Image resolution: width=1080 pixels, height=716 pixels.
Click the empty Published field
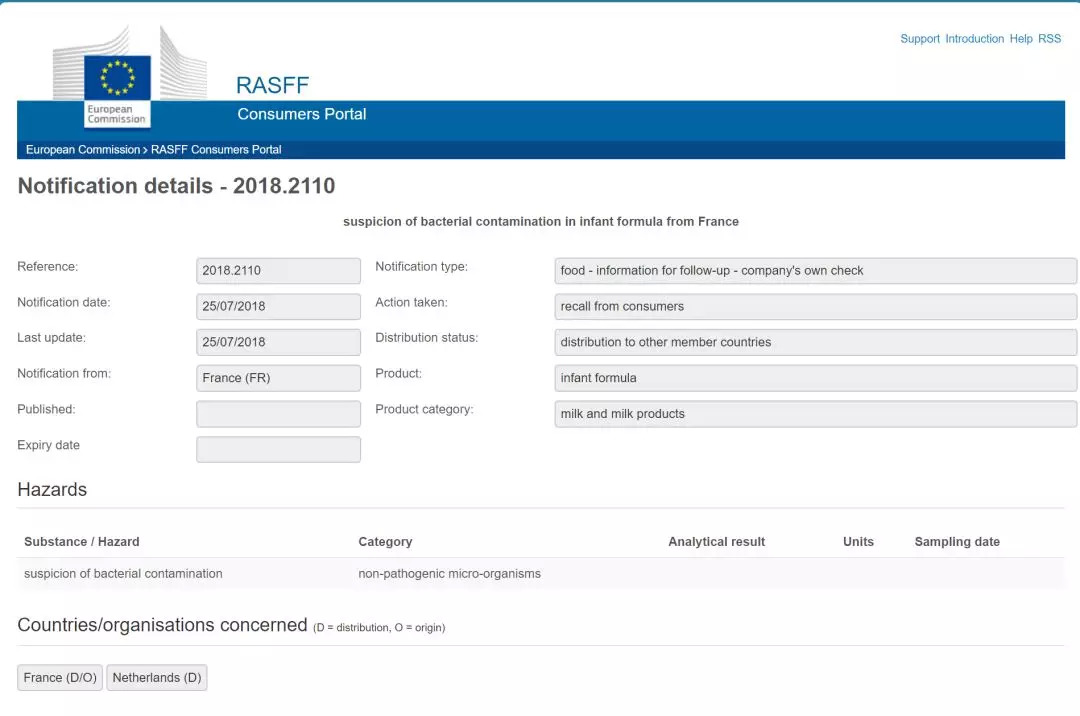(x=278, y=414)
